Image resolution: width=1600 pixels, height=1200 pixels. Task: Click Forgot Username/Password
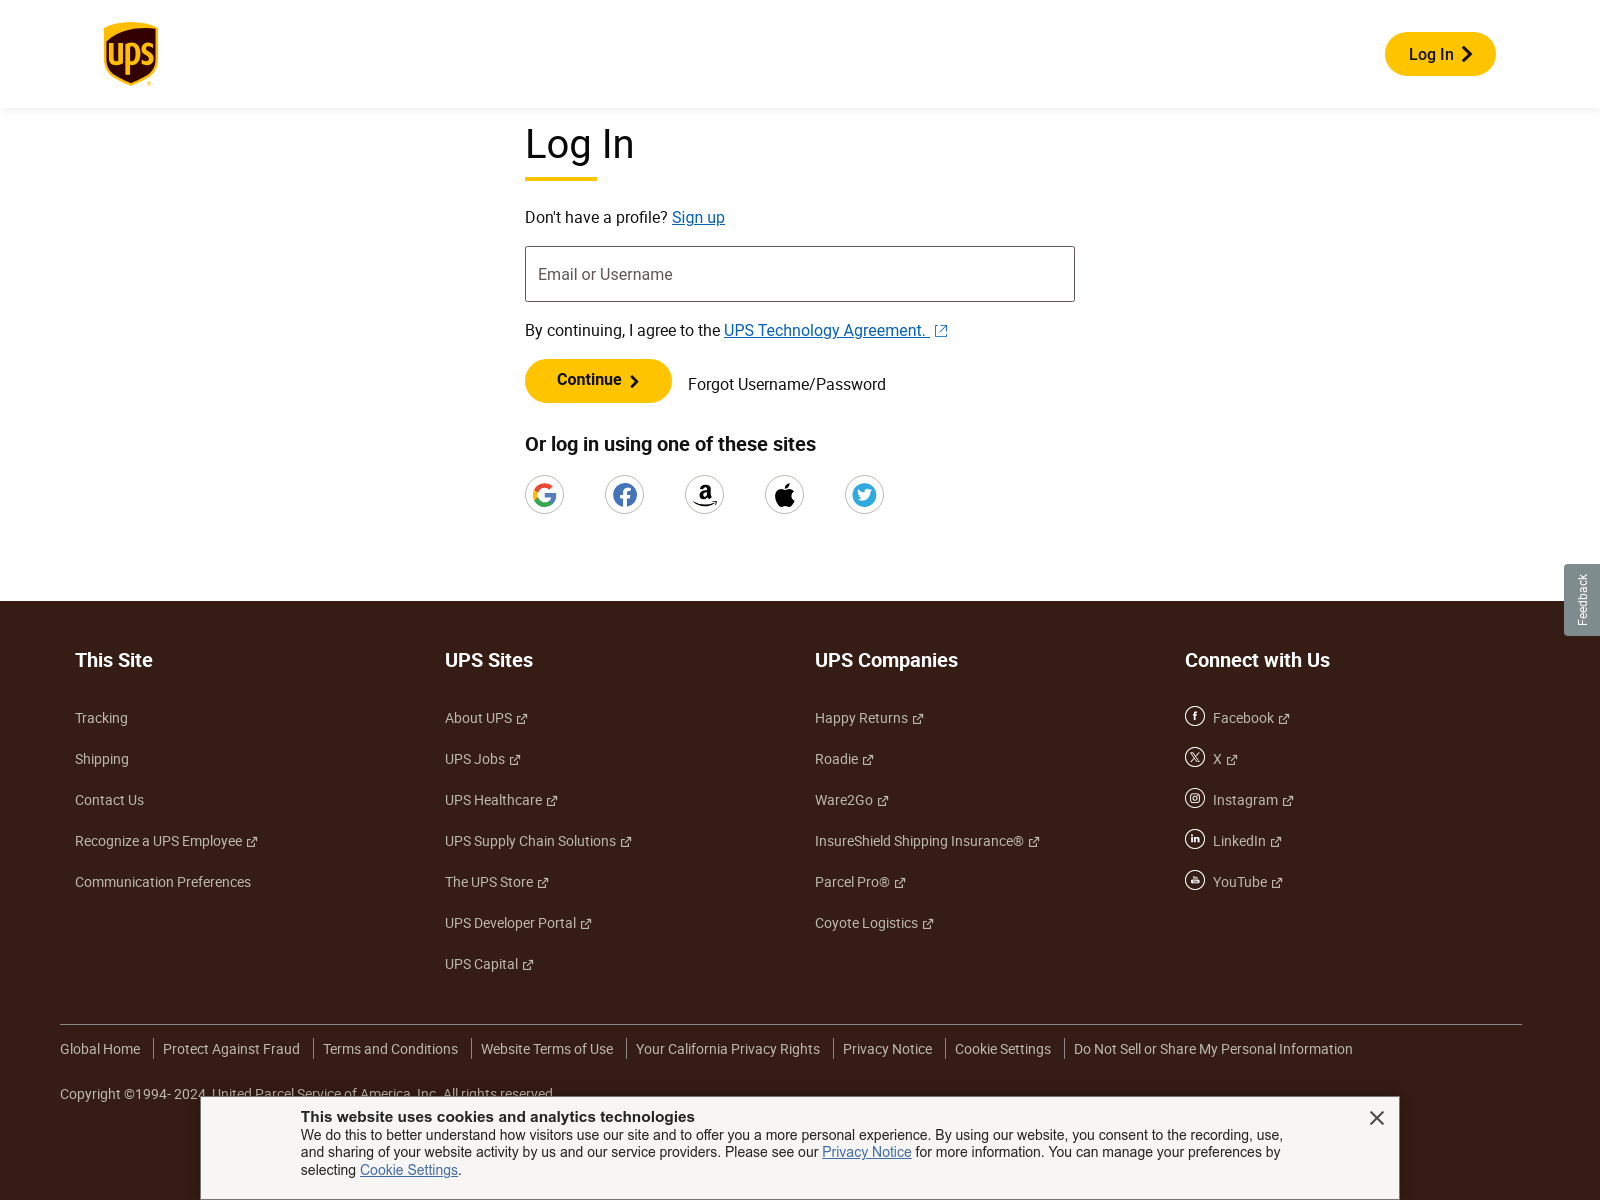click(x=787, y=385)
